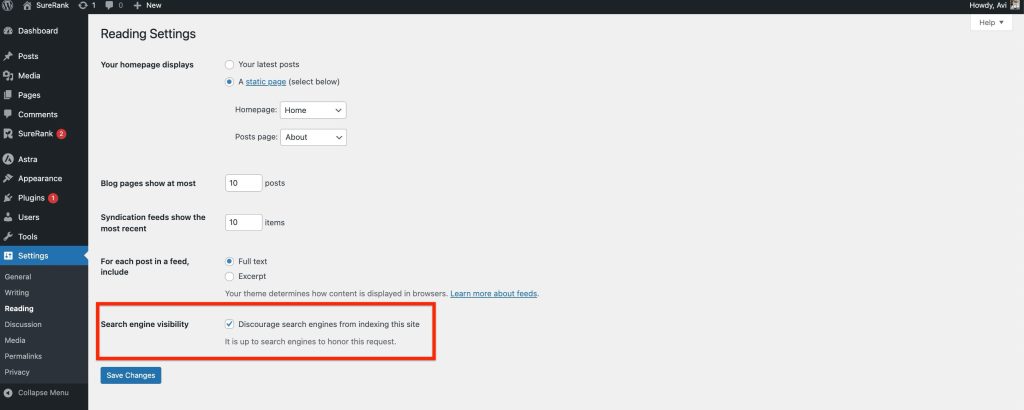
Task: Open the Posts page dropdown set to About
Action: point(313,137)
